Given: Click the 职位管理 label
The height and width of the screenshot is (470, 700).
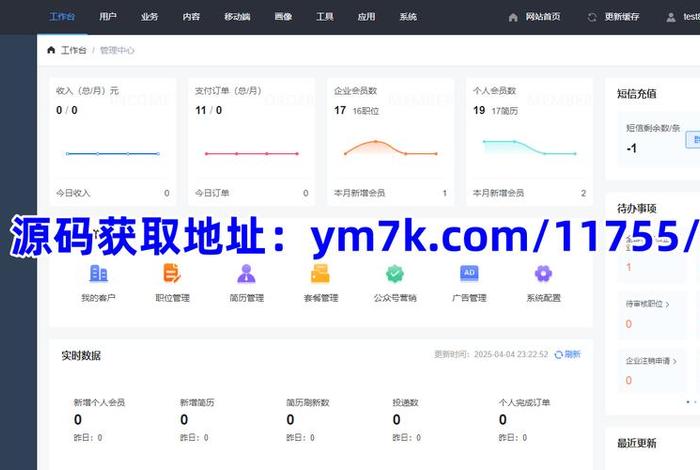Looking at the screenshot, I should pyautogui.click(x=172, y=298).
